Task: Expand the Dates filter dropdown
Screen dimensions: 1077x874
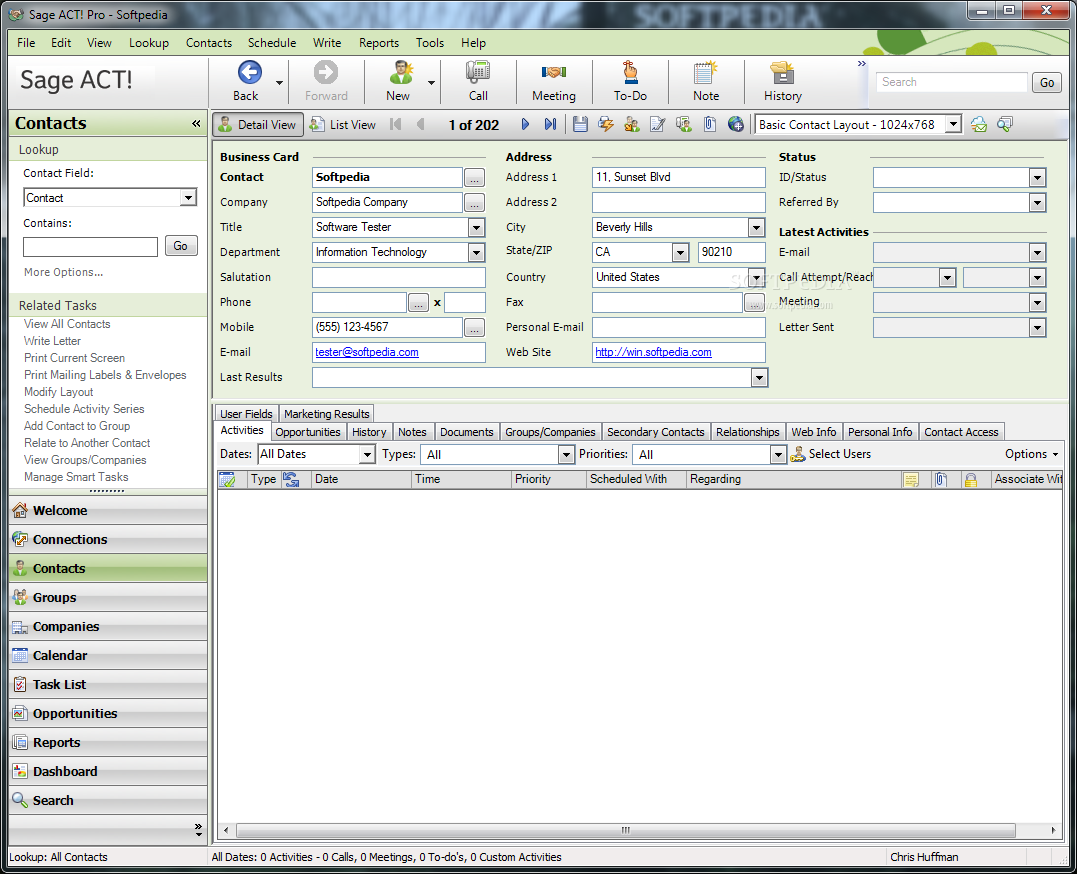Action: coord(367,454)
